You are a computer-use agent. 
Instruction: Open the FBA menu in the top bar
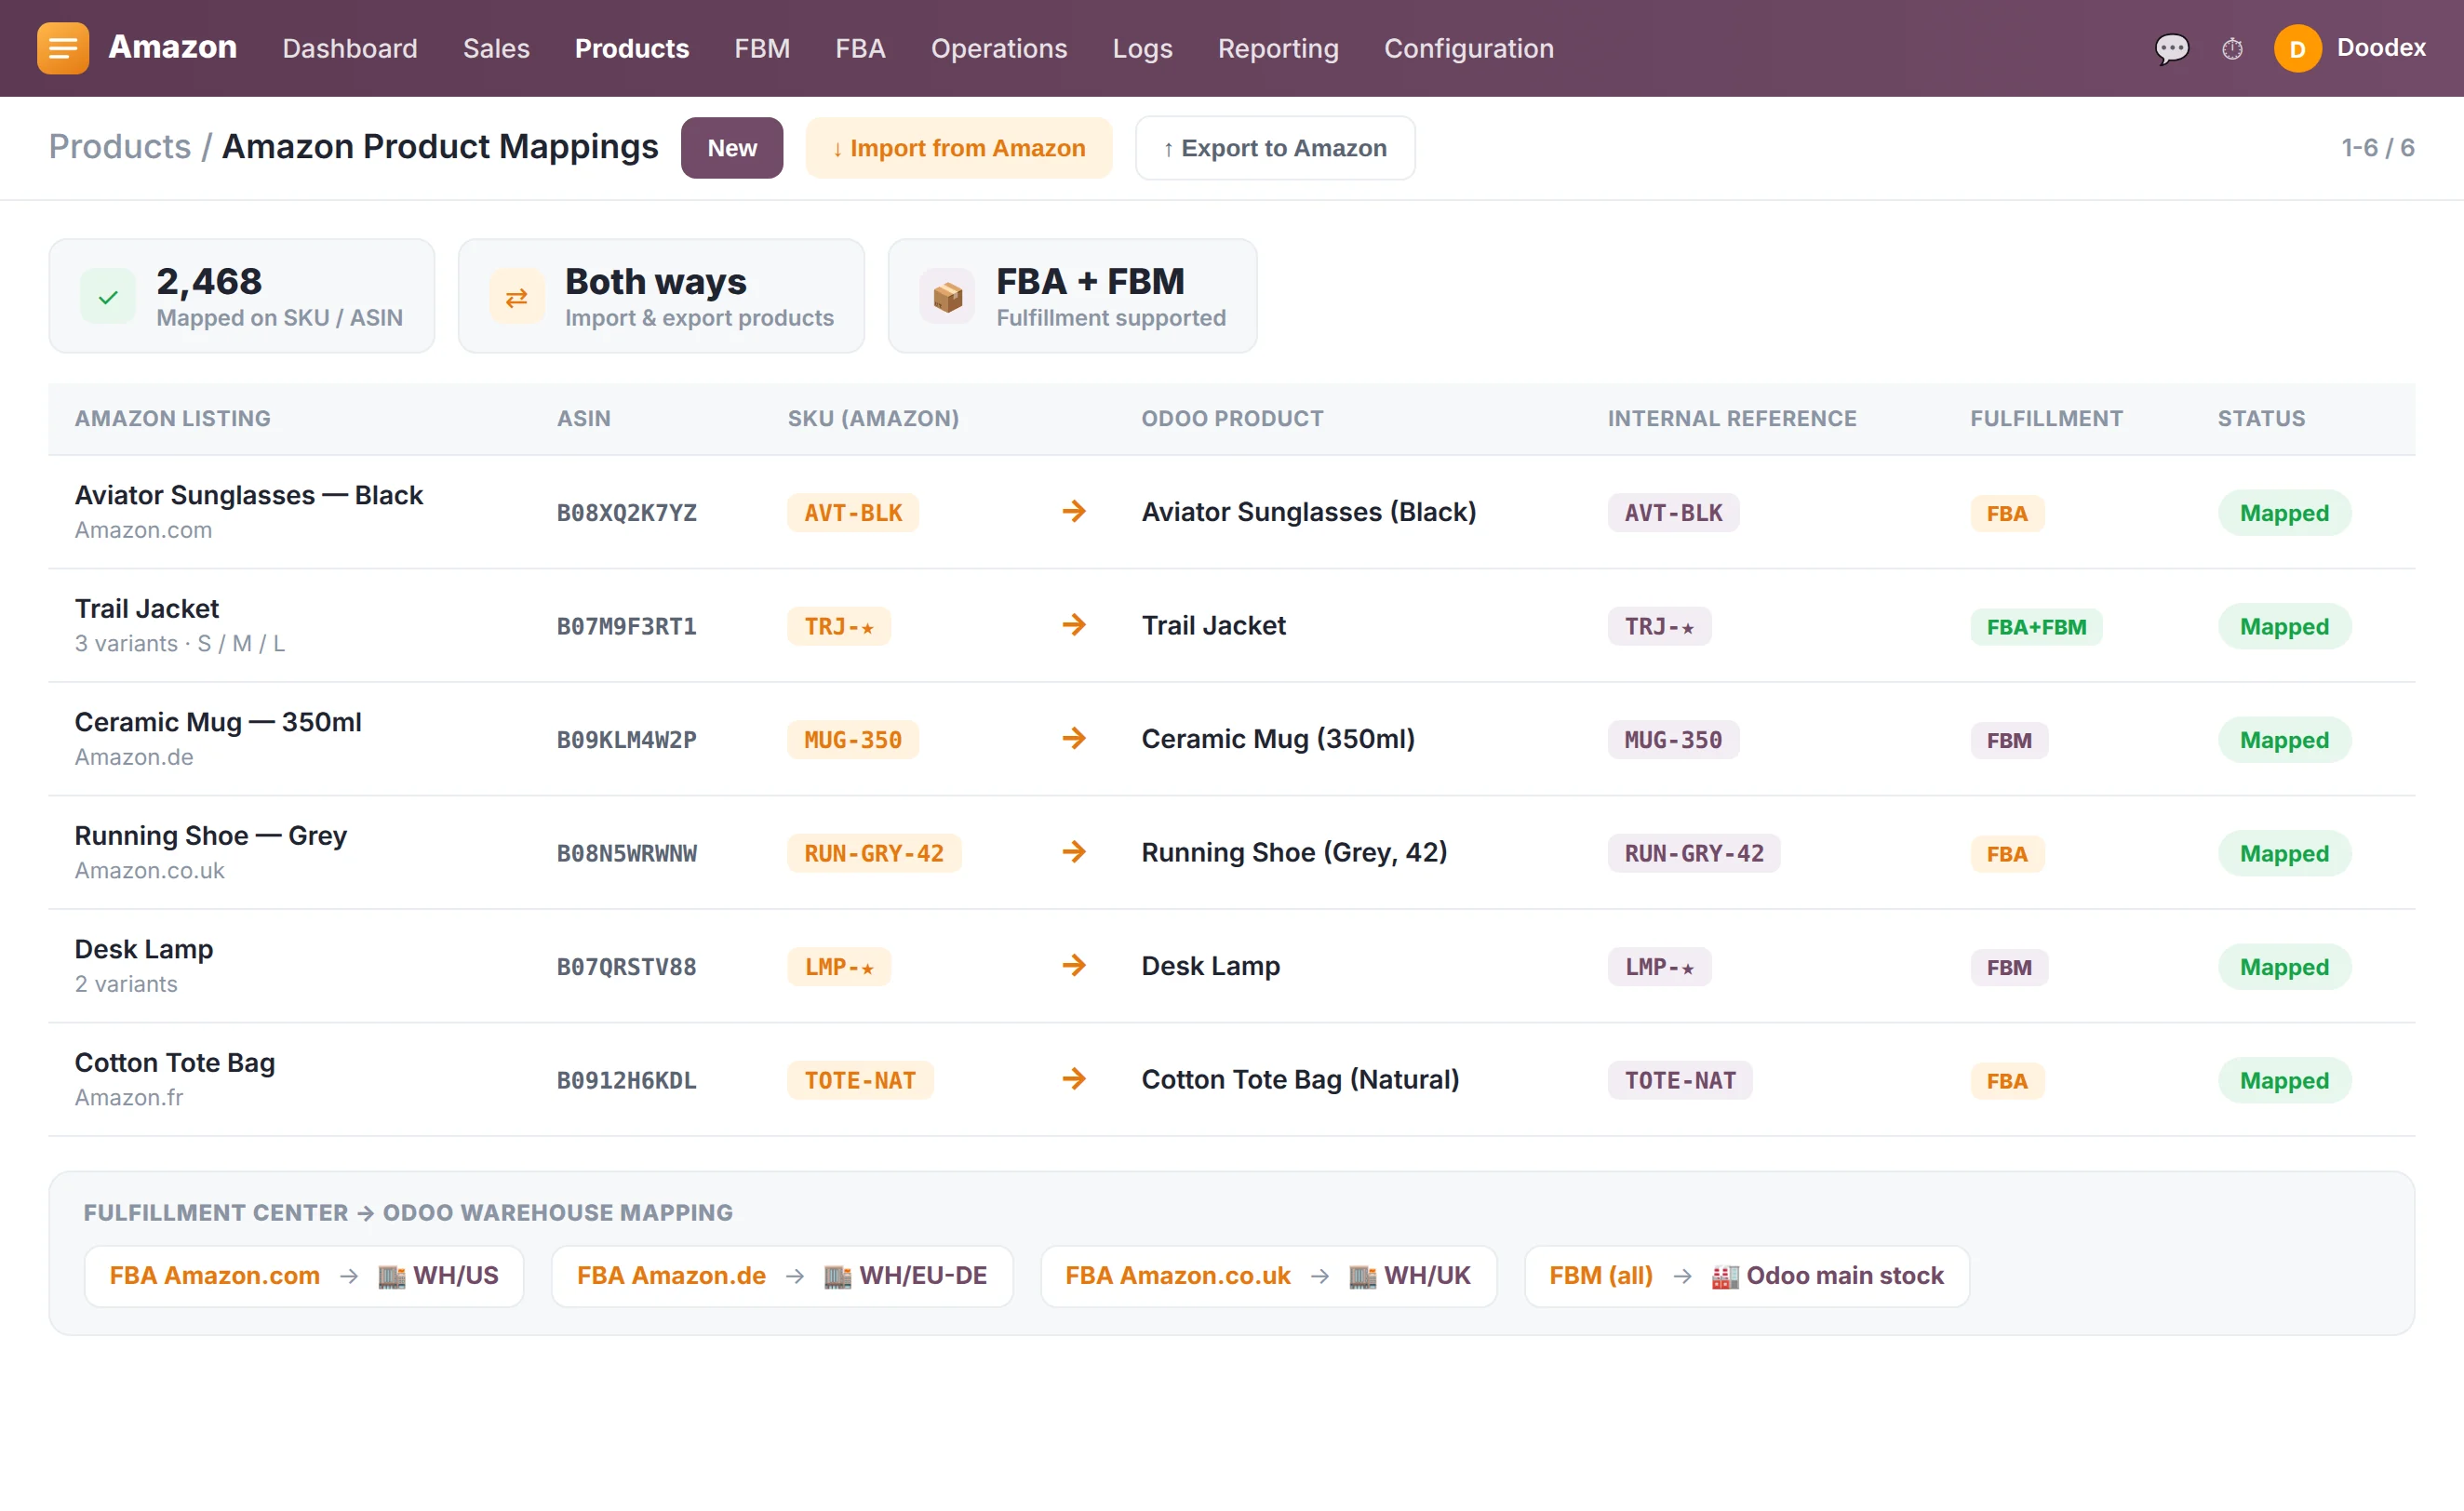point(860,48)
